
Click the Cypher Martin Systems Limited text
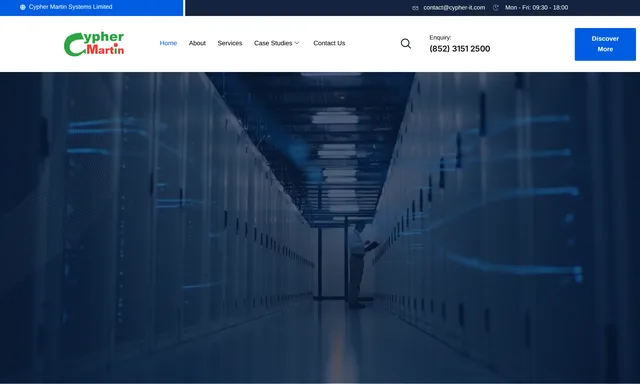click(71, 7)
